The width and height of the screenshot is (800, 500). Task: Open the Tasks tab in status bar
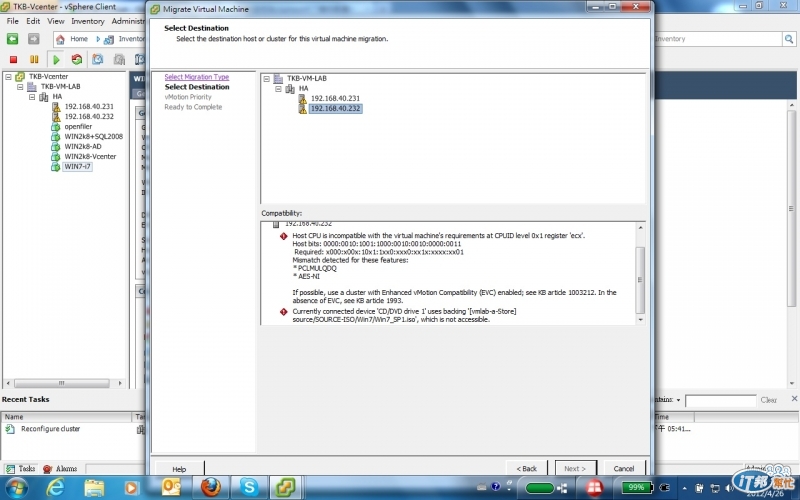(21, 468)
